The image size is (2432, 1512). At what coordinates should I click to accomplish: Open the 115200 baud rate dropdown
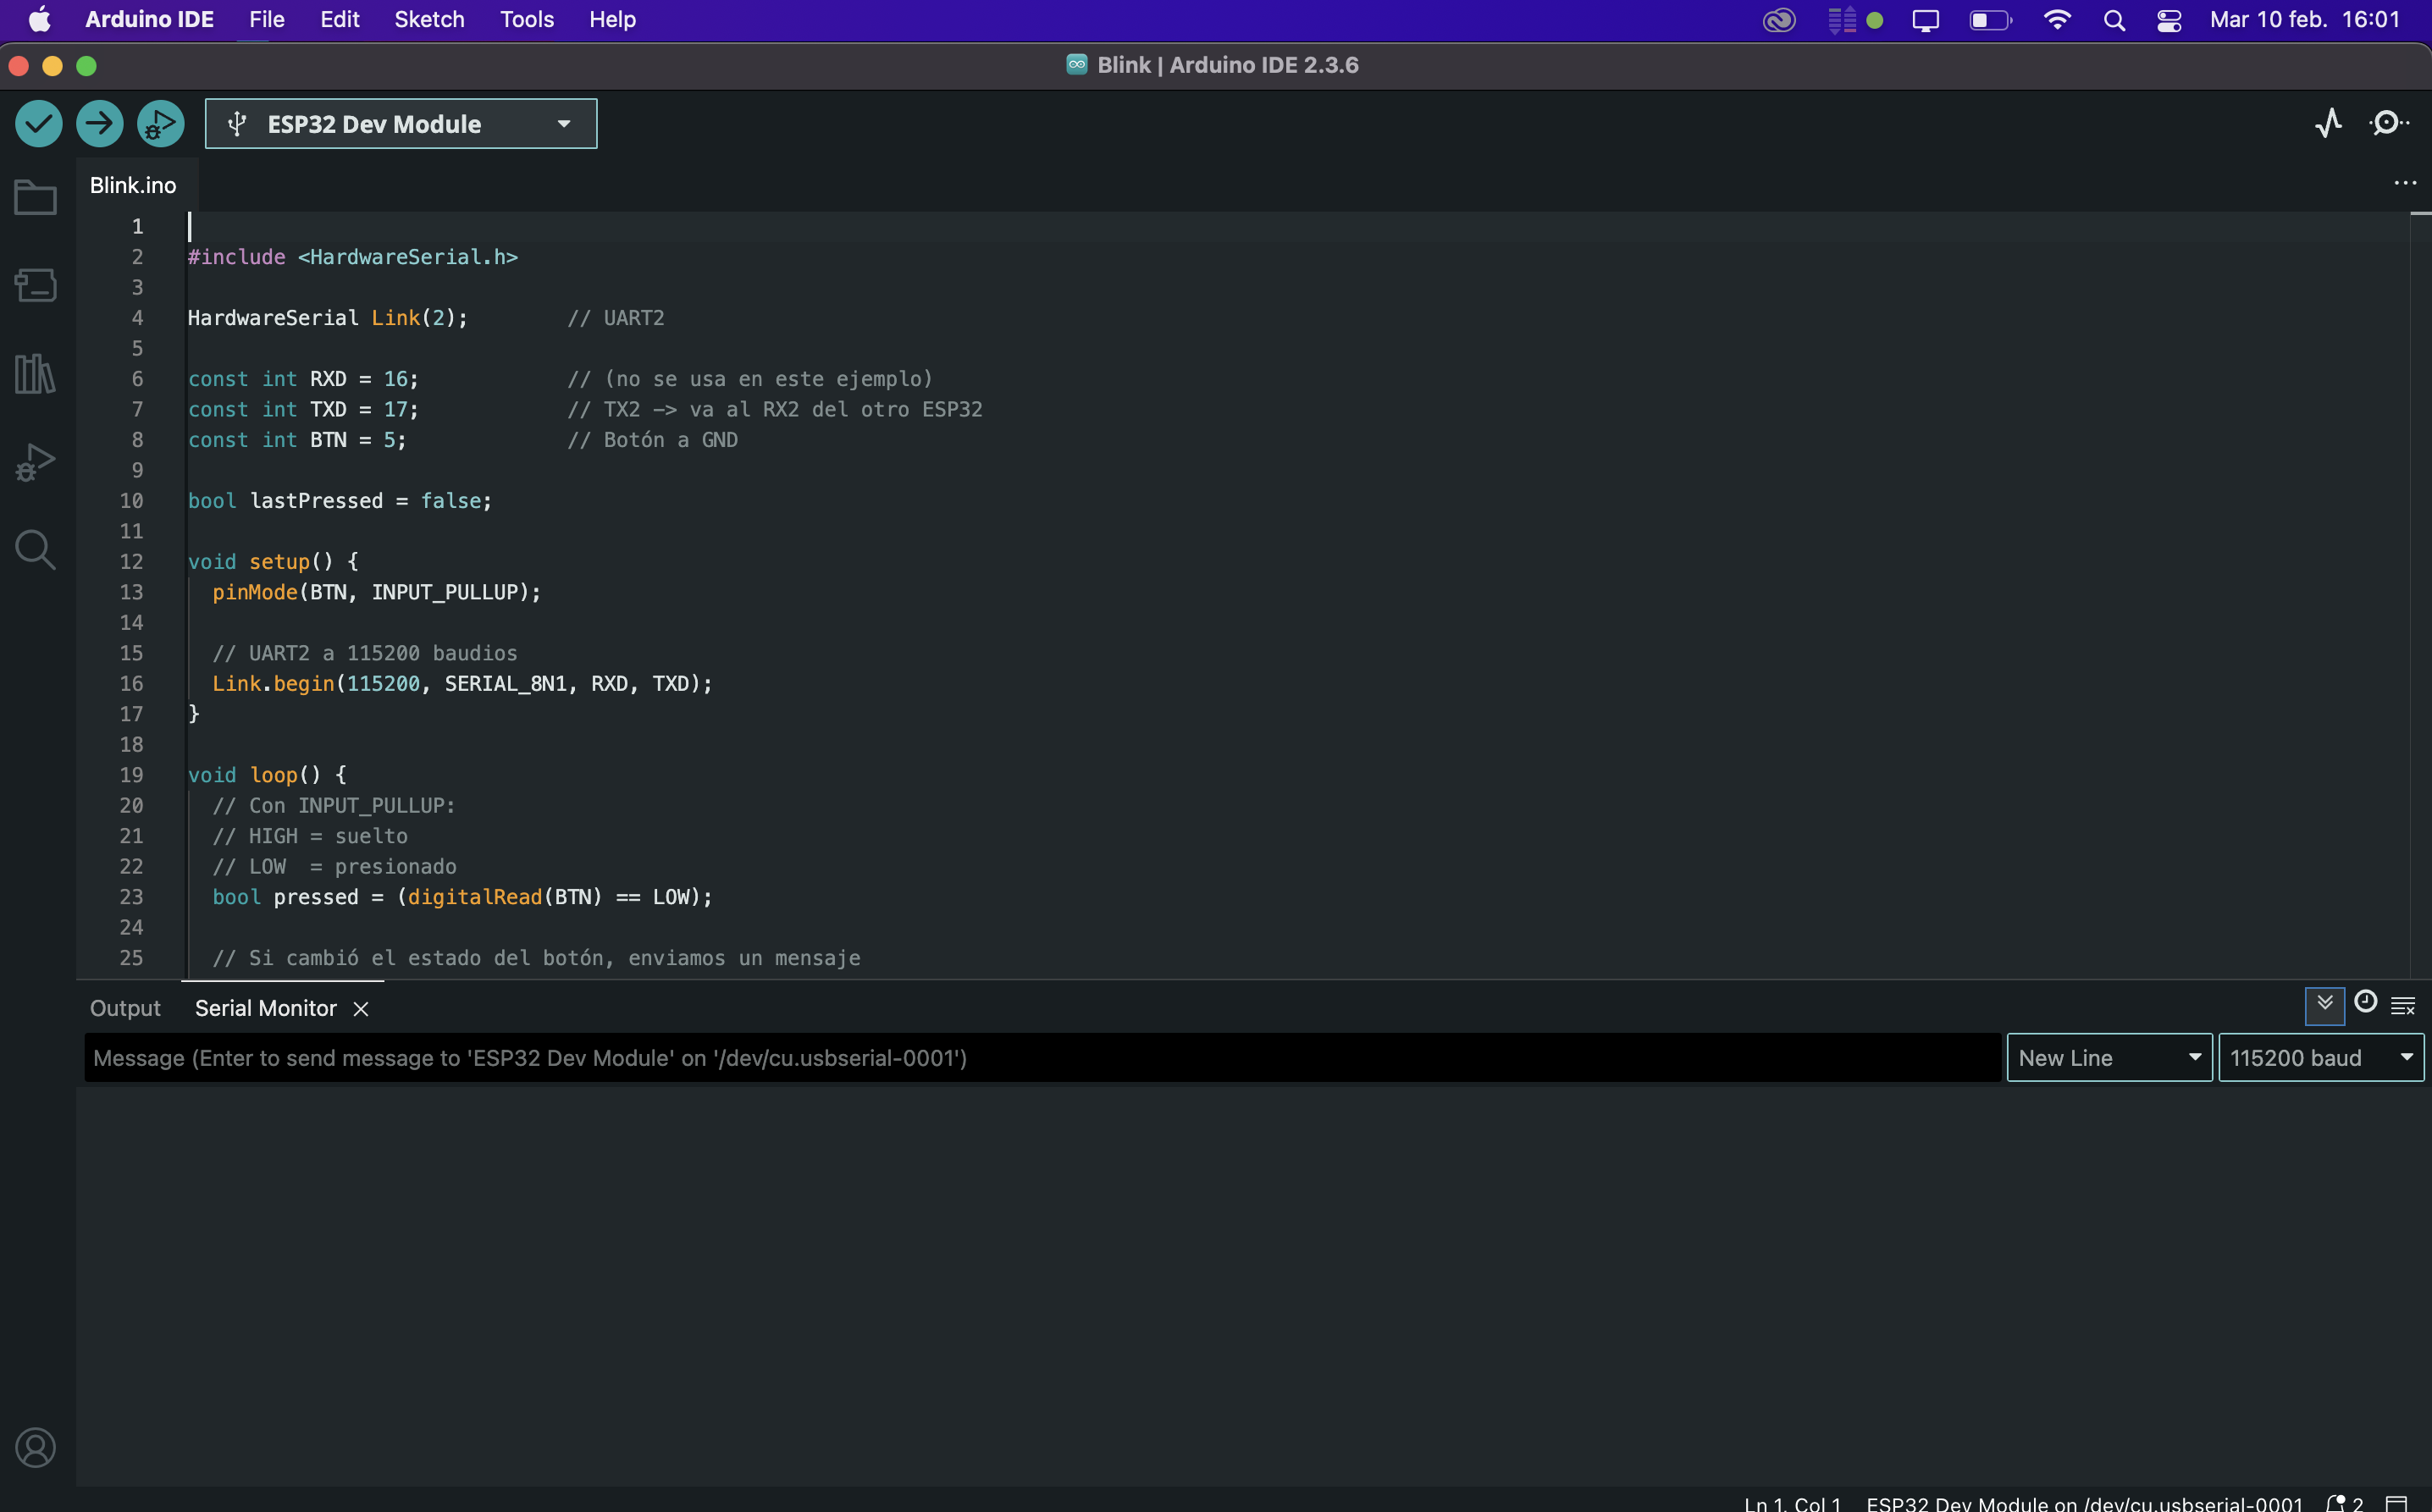click(2320, 1058)
